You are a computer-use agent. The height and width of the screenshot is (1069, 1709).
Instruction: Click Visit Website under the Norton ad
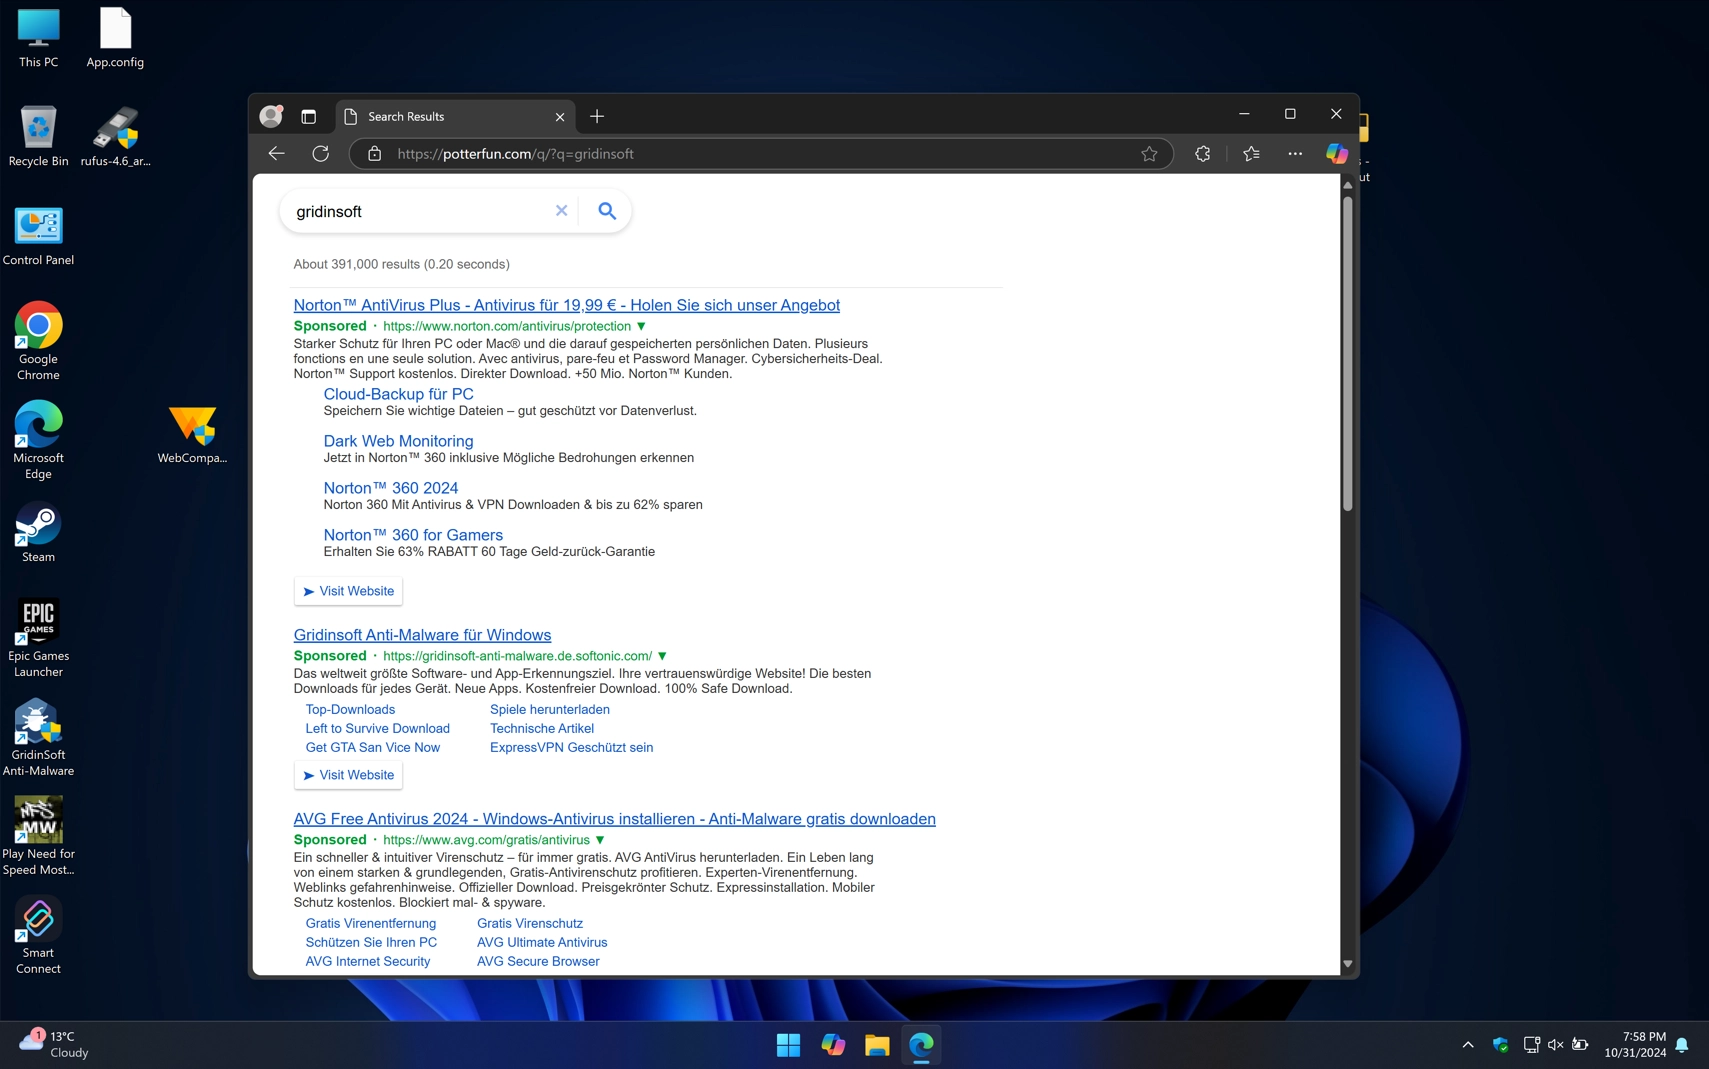click(x=347, y=591)
